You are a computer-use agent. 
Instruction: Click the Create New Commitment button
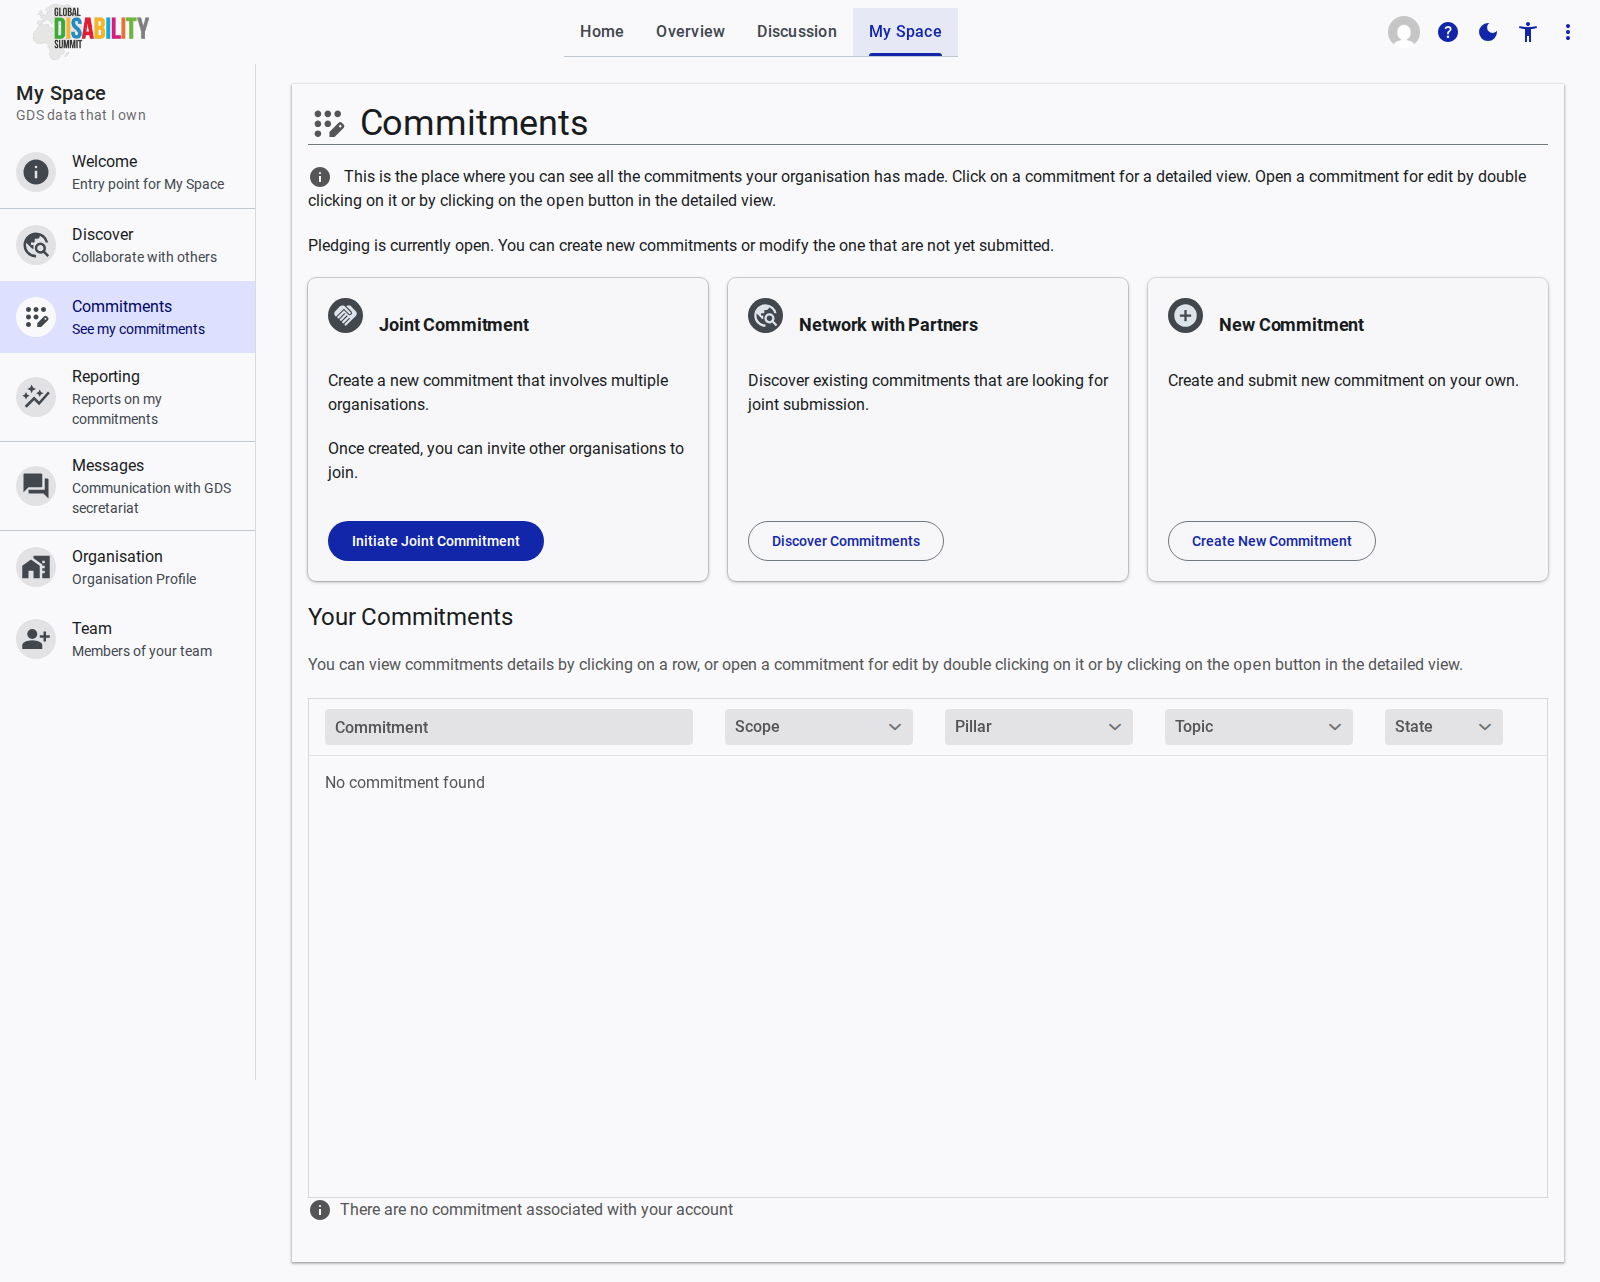pyautogui.click(x=1271, y=541)
